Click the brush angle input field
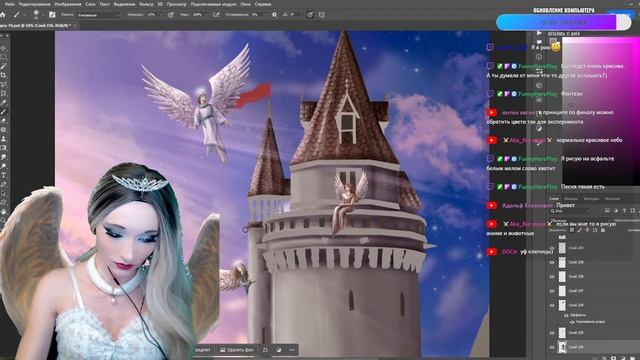 click(295, 15)
